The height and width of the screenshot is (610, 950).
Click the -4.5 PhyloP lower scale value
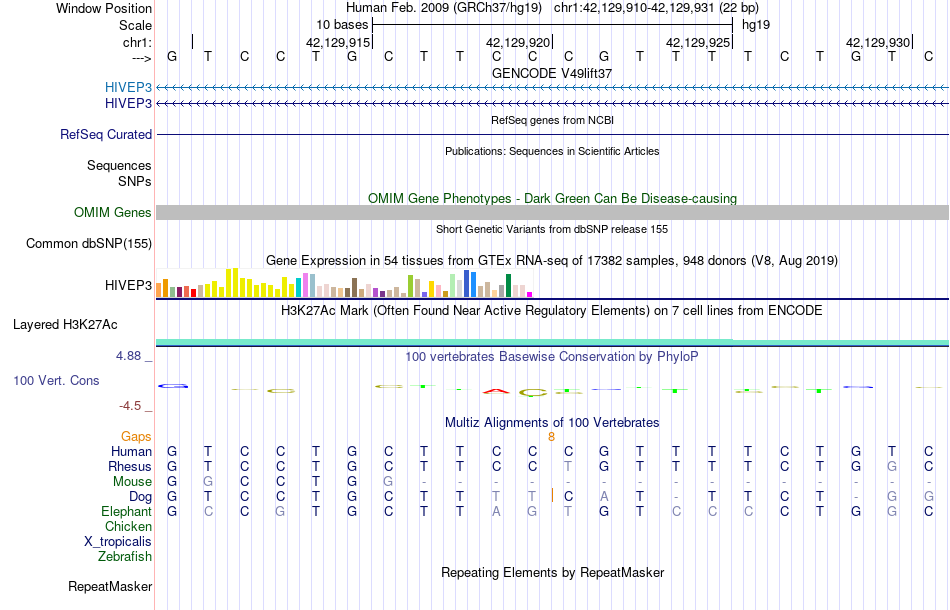point(130,406)
